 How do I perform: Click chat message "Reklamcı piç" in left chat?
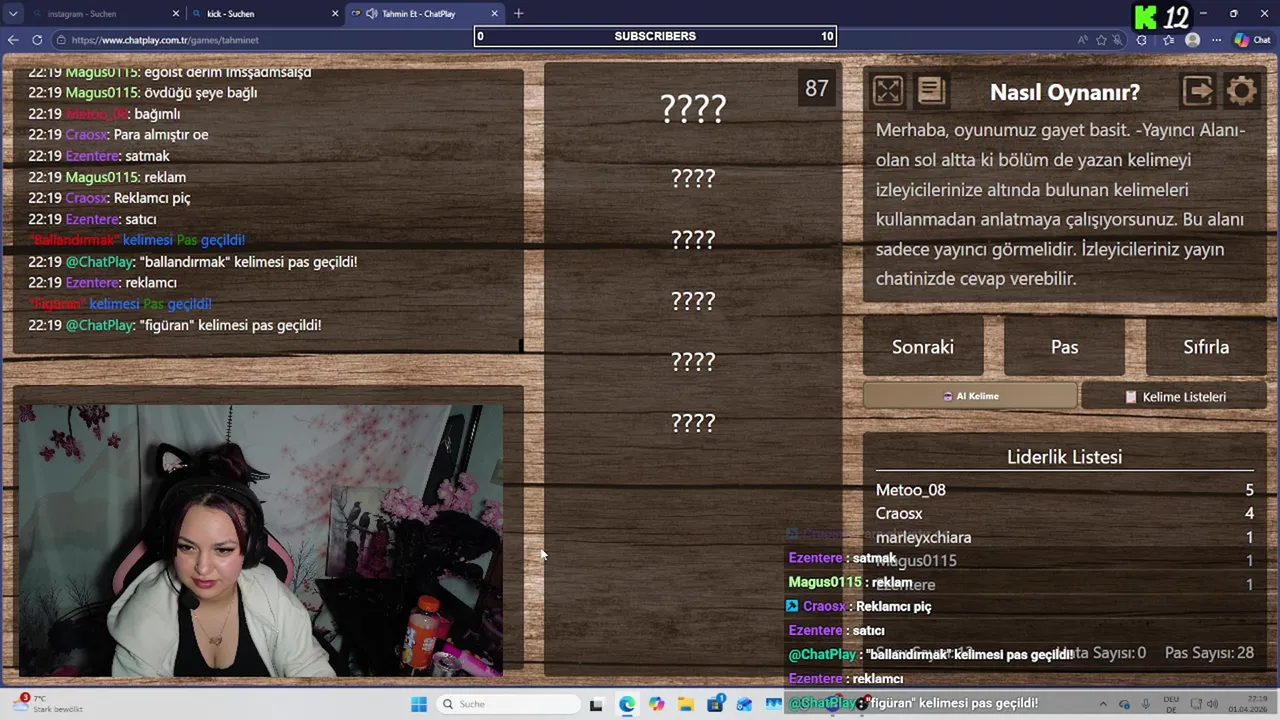[x=152, y=198]
